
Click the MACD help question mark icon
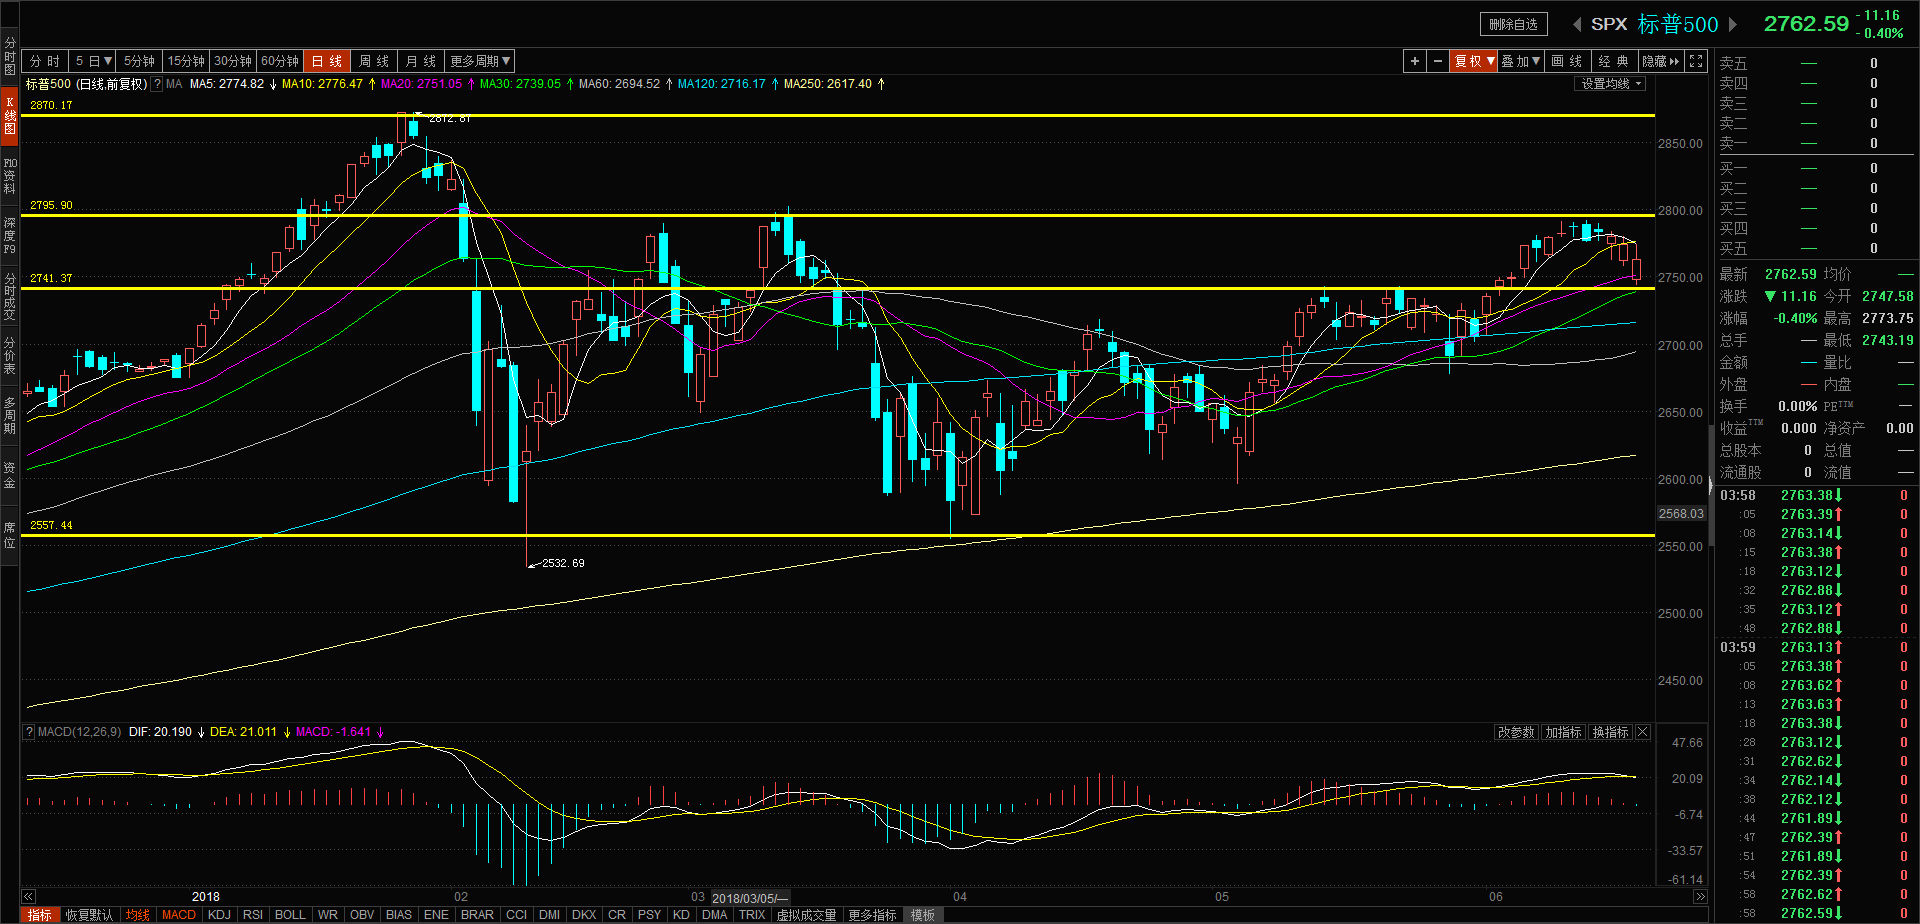pos(29,732)
